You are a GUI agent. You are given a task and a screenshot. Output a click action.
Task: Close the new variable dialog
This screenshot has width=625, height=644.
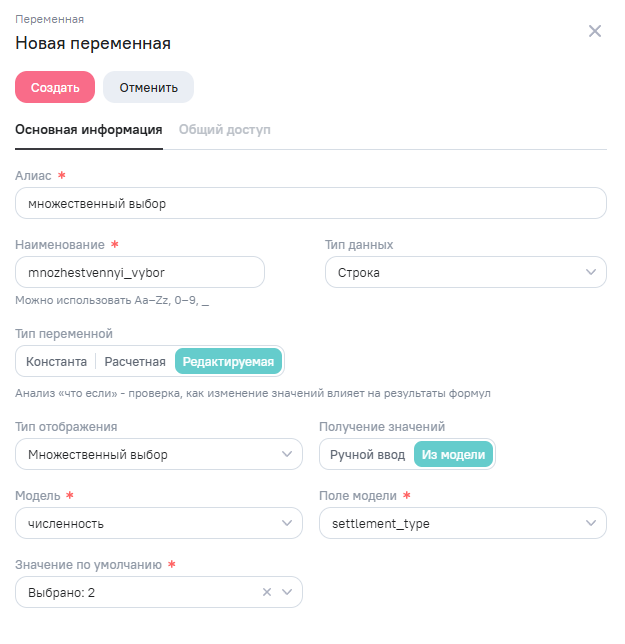[595, 31]
